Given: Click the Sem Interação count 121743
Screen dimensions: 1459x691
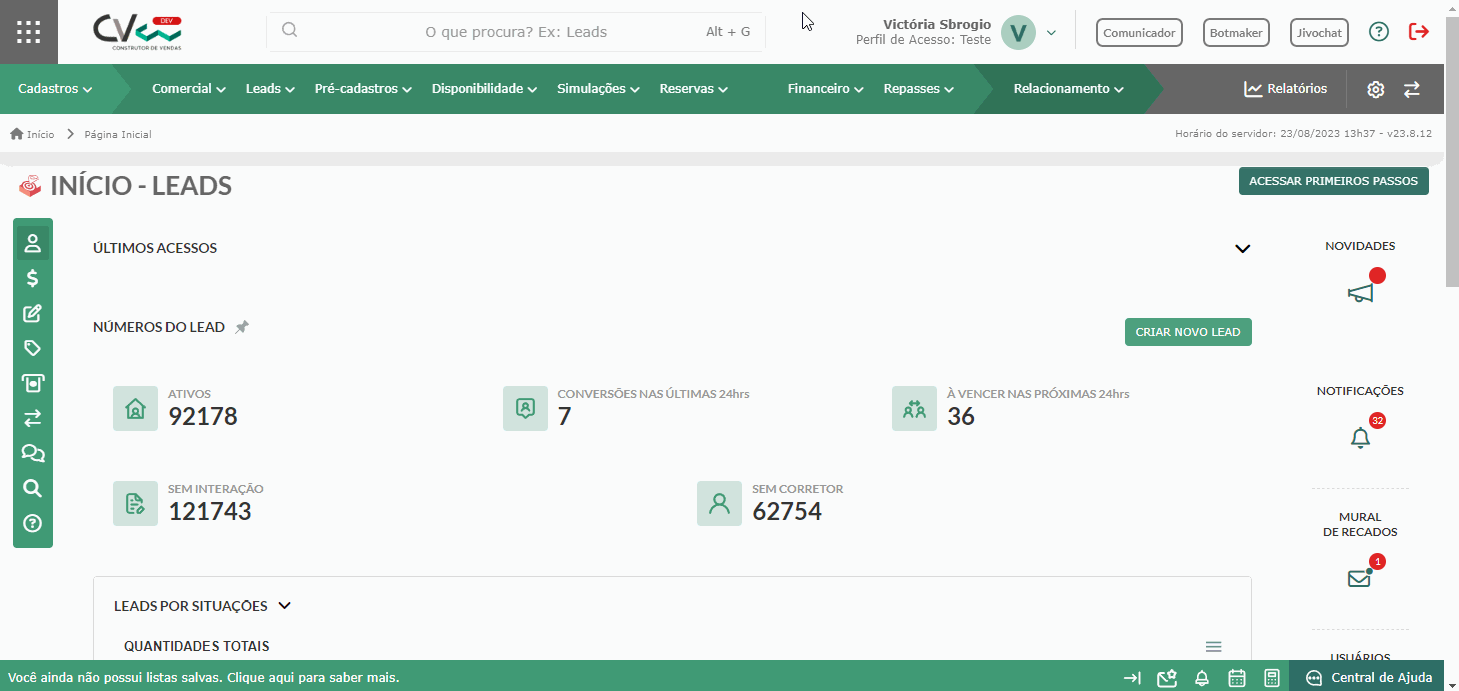Looking at the screenshot, I should click(210, 511).
